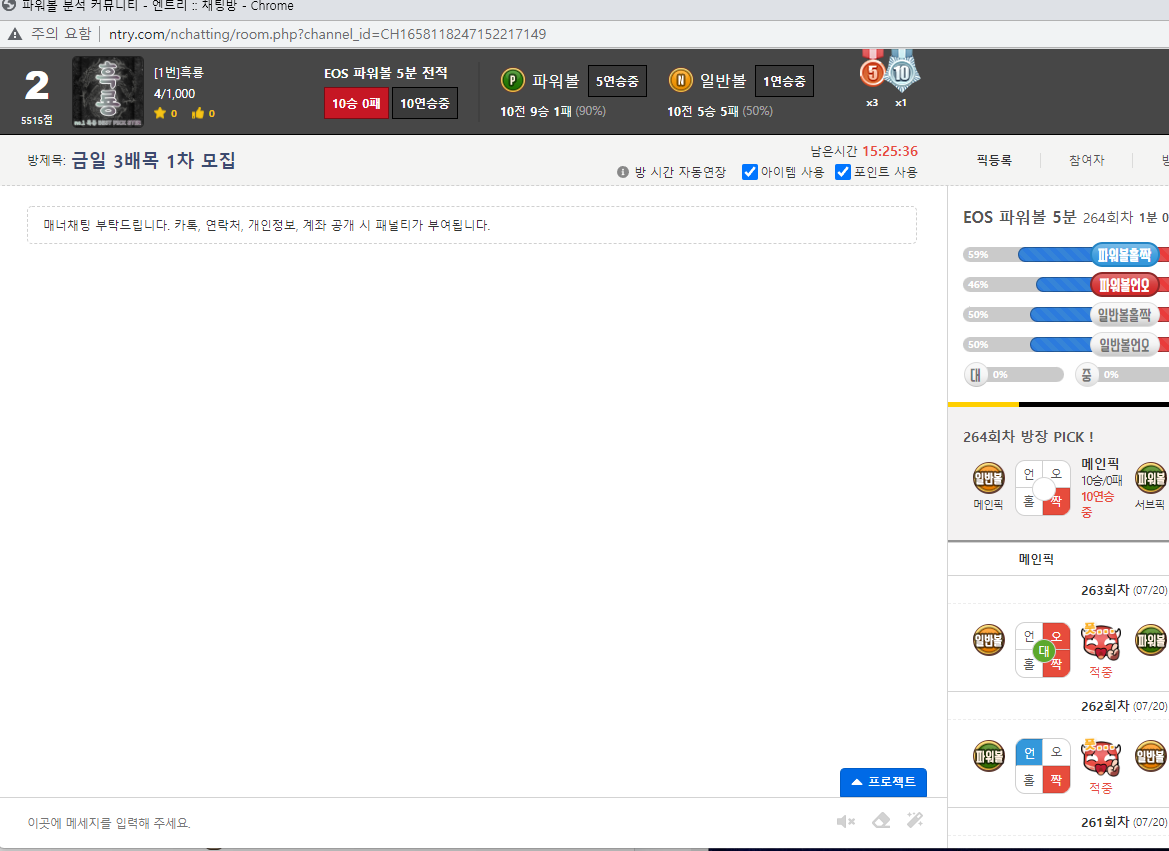This screenshot has height=851, width=1169.
Task: Click the 흑룡 profile avatar thumbnail
Action: click(x=102, y=92)
